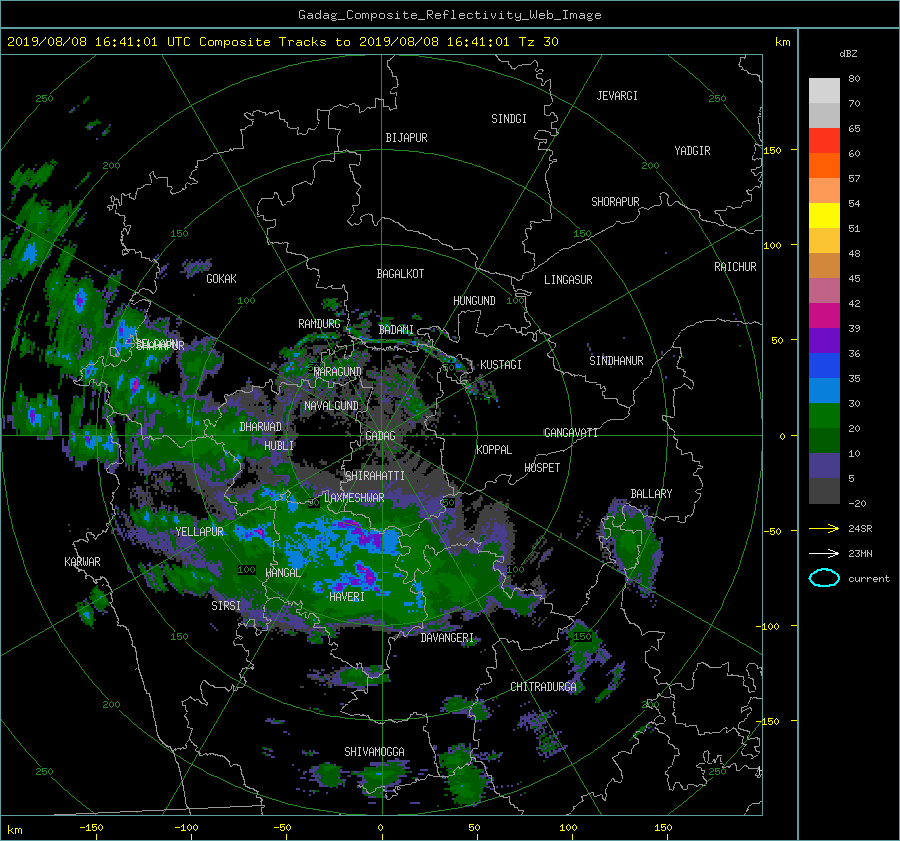Click the SHORAPUR city label

click(615, 202)
